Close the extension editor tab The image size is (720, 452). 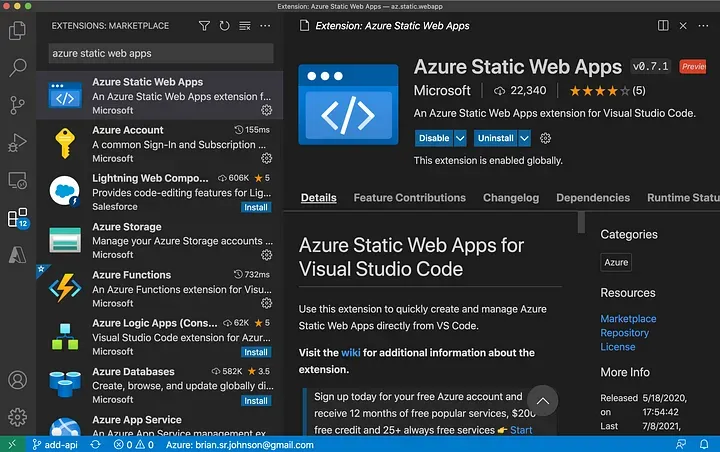[x=683, y=26]
